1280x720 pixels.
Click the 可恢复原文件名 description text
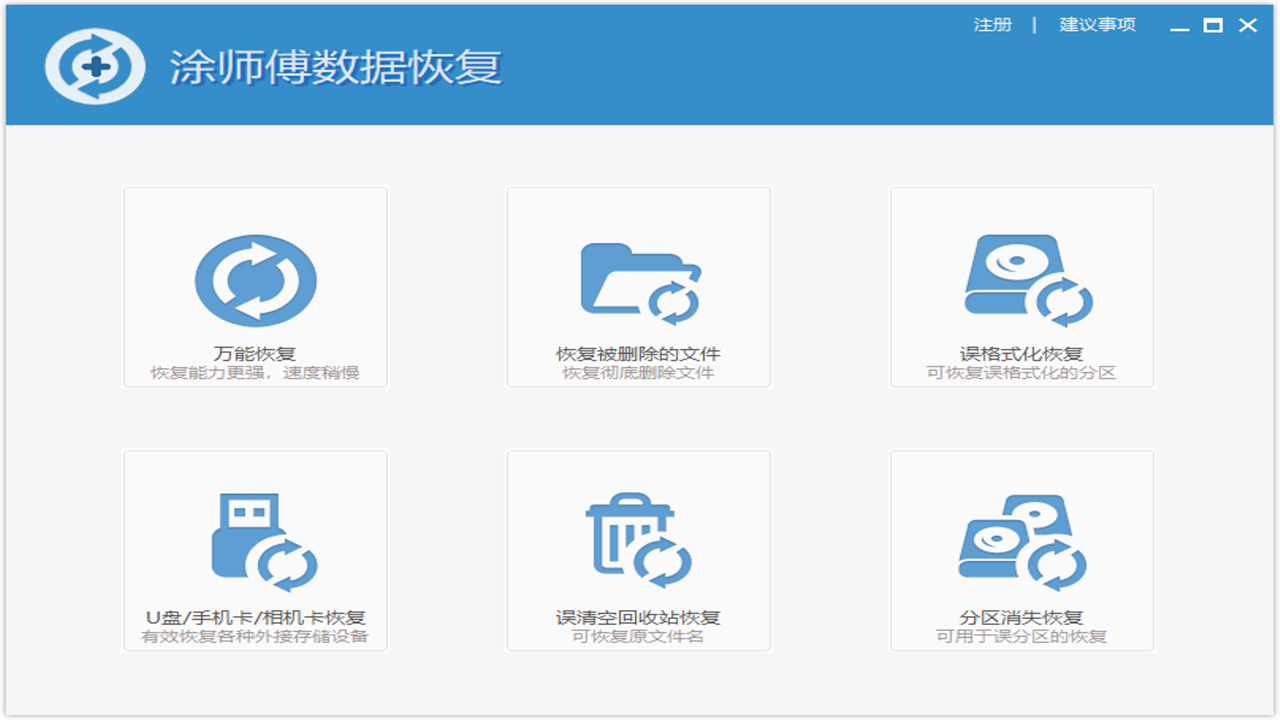pos(638,636)
